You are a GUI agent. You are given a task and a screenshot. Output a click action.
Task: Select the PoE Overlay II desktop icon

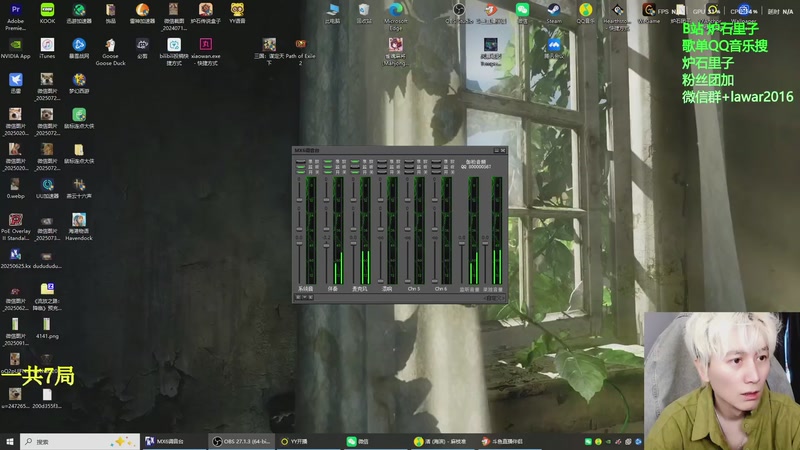(x=15, y=220)
